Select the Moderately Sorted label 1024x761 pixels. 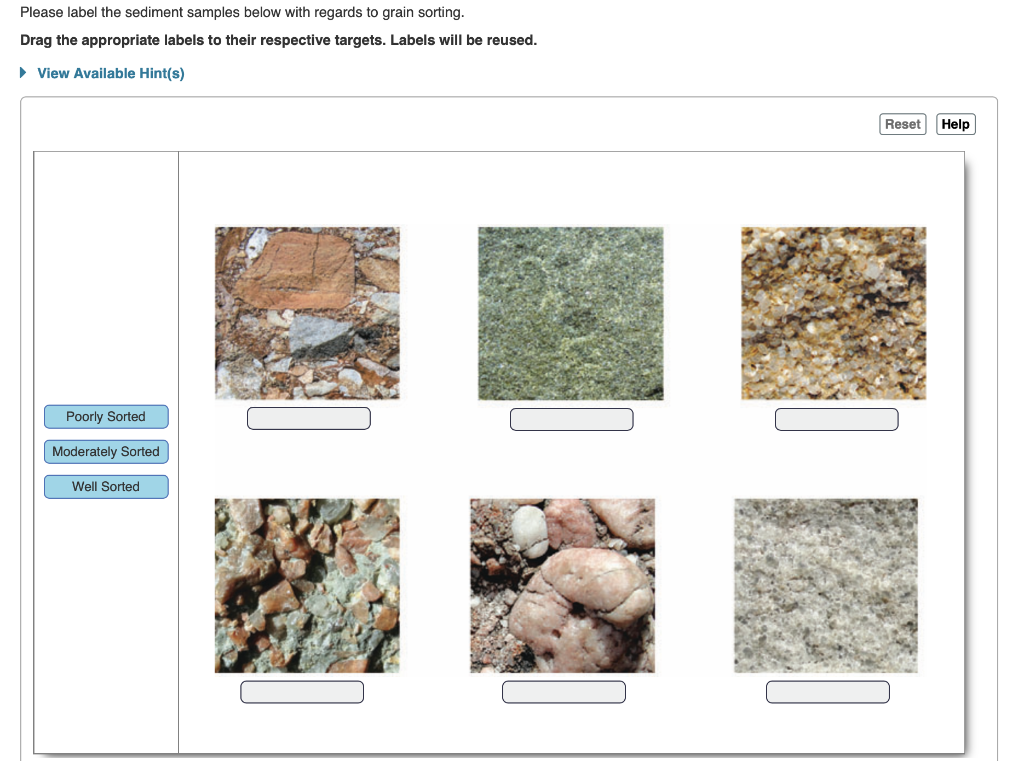click(x=106, y=451)
